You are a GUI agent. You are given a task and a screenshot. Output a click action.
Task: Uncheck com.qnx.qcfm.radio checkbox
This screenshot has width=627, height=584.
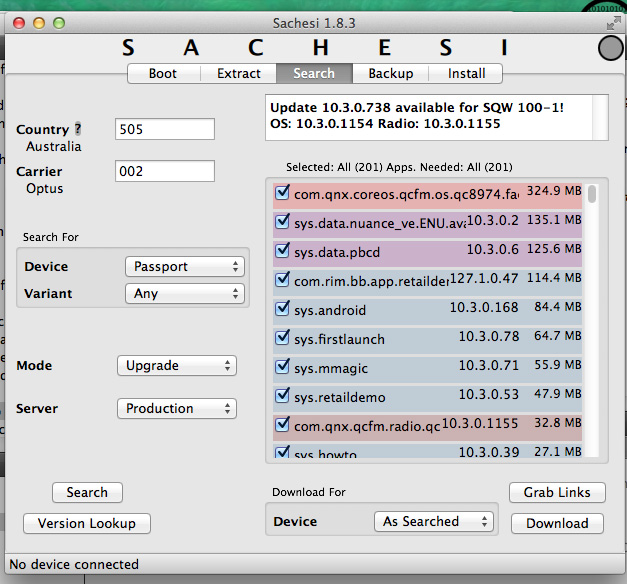[282, 424]
